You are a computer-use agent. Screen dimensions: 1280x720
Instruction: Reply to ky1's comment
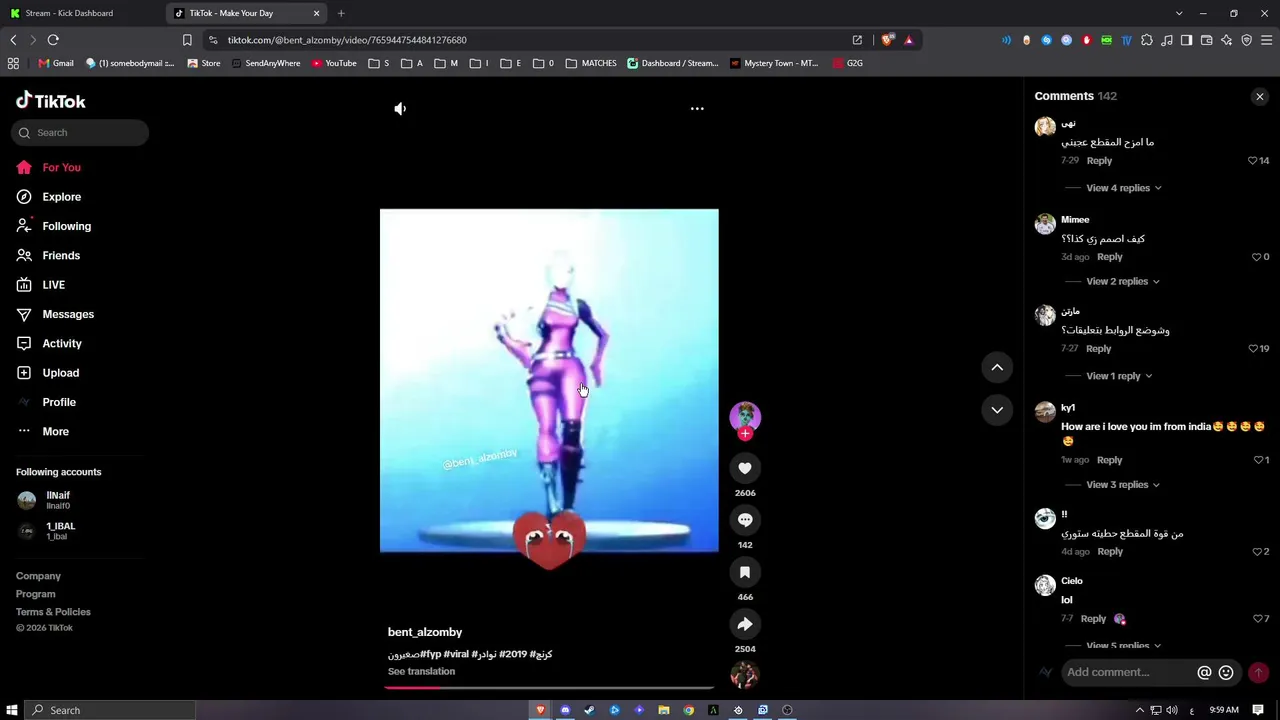[1110, 460]
